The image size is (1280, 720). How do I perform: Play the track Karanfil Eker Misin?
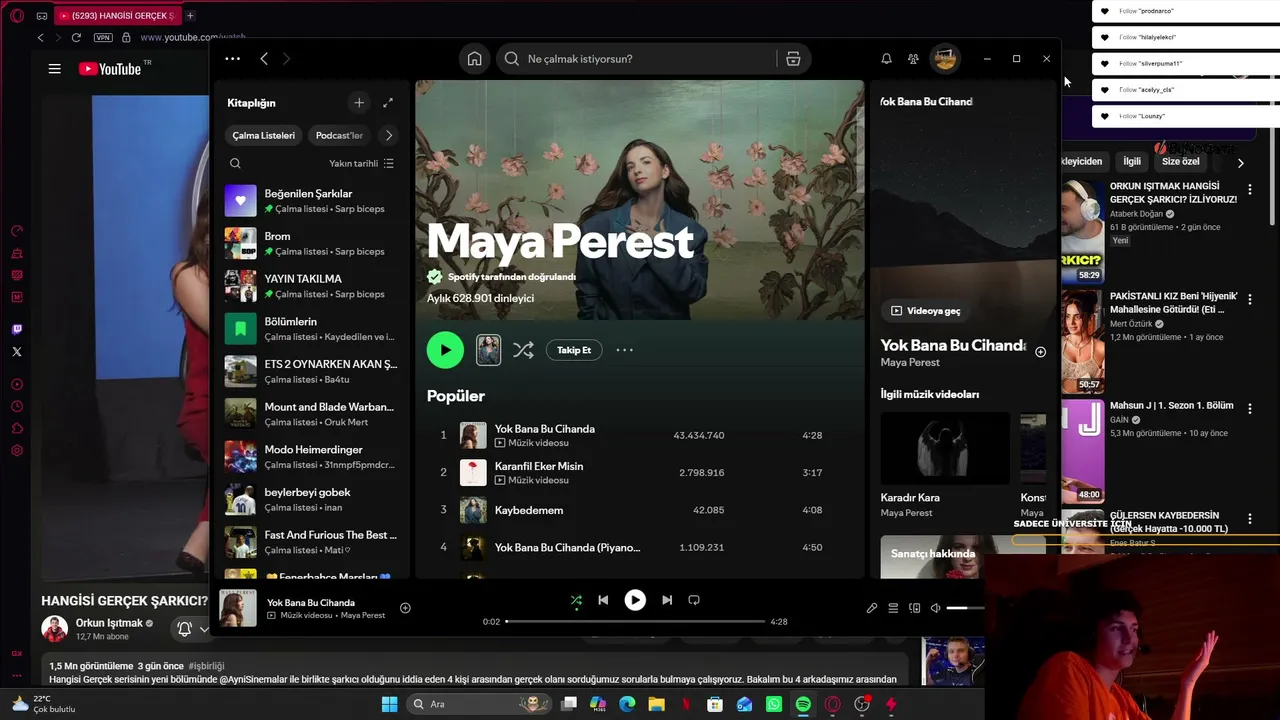click(640, 473)
